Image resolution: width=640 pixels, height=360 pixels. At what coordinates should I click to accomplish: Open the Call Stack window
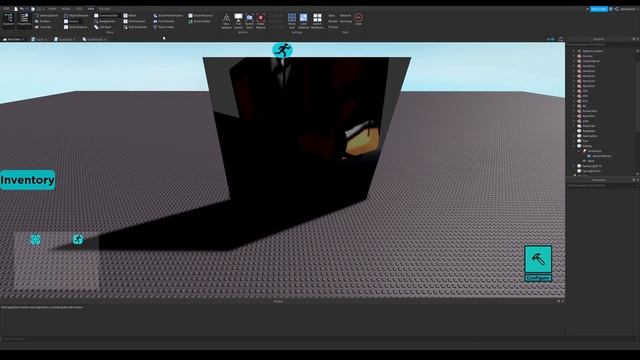coord(103,27)
